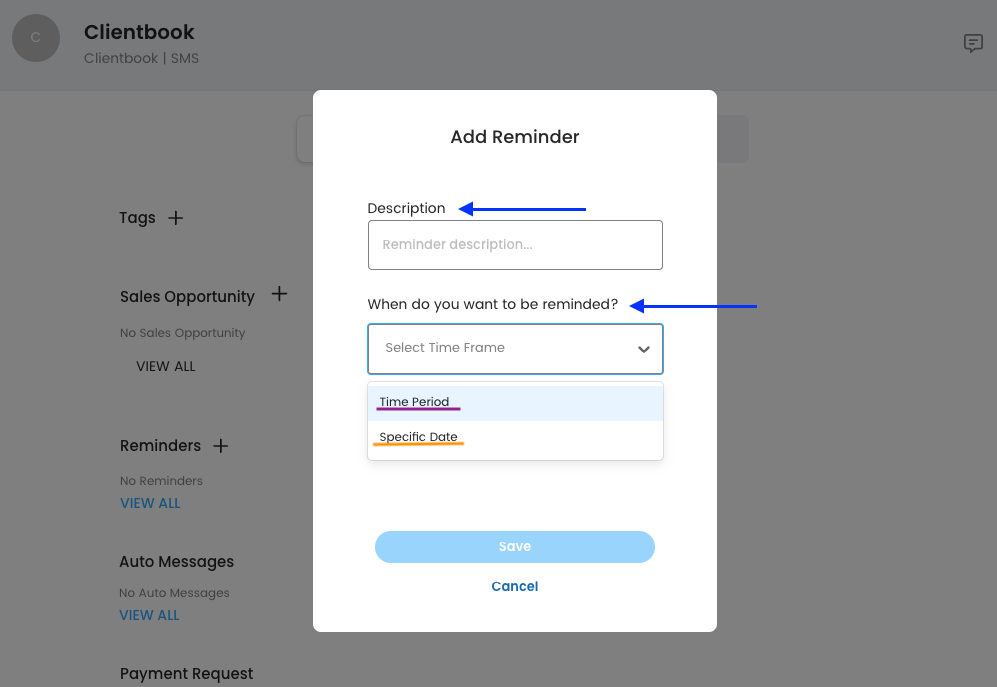Click the Select Time Frame combo box

click(500, 348)
